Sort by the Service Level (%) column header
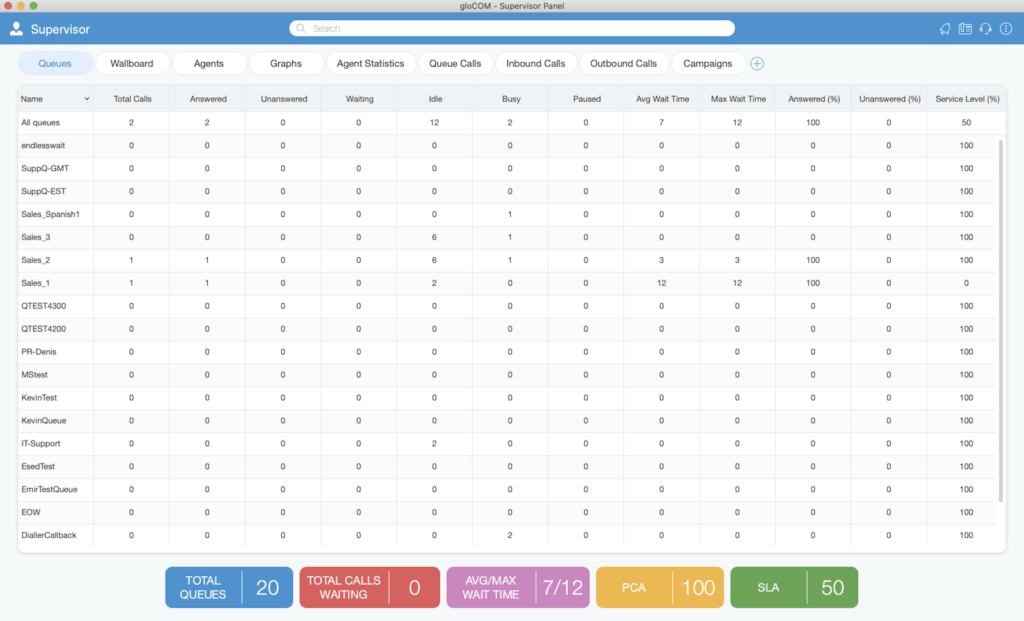This screenshot has height=621, width=1024. (967, 99)
